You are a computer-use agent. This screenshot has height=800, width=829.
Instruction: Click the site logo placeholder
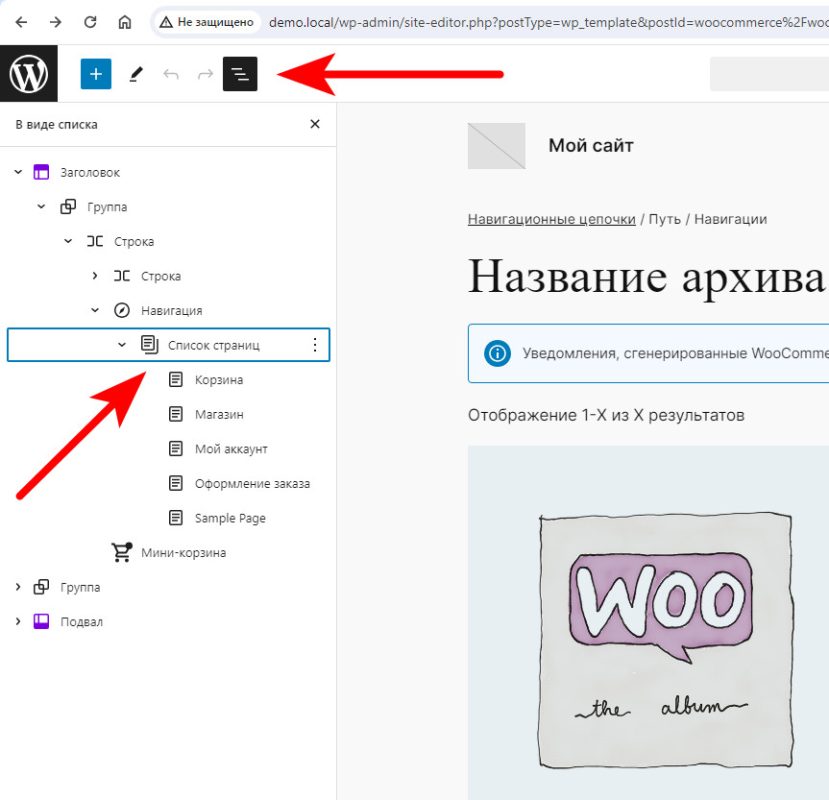[496, 146]
